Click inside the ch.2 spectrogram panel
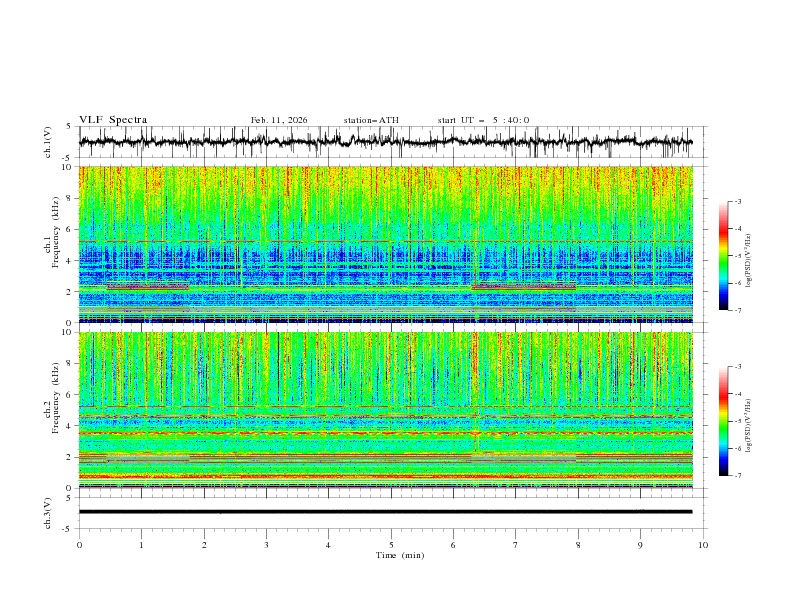The height and width of the screenshot is (612, 792). click(385, 410)
